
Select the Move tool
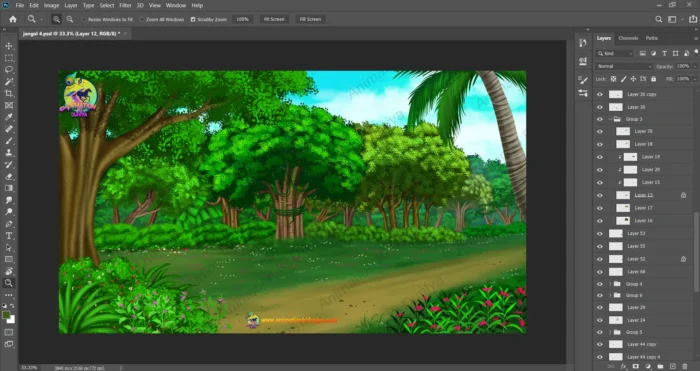[x=8, y=46]
